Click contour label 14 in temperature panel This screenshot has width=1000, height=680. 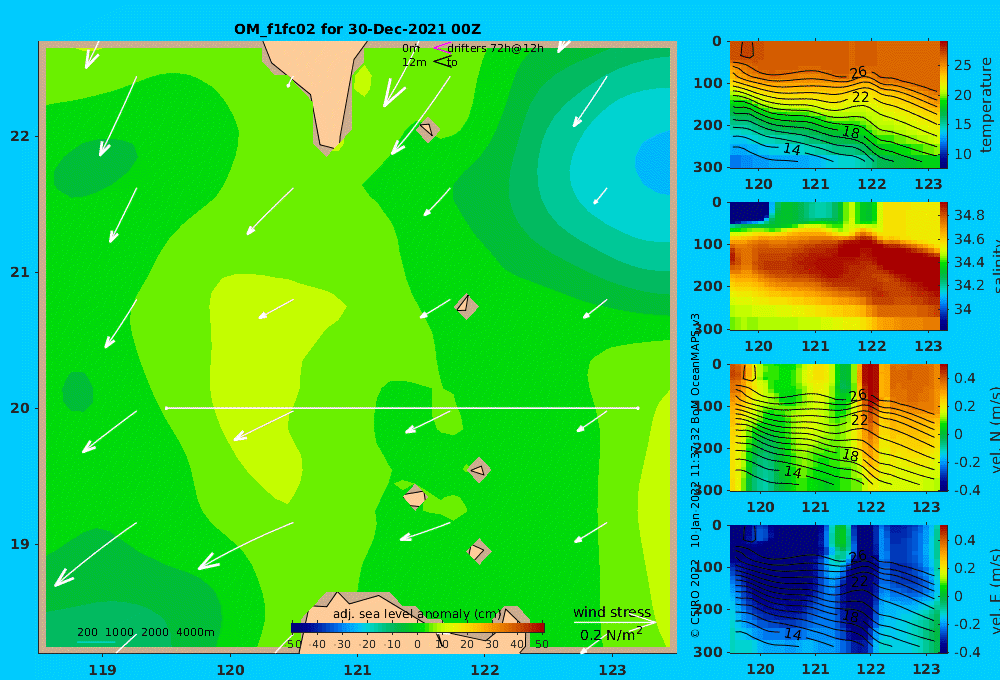791,149
